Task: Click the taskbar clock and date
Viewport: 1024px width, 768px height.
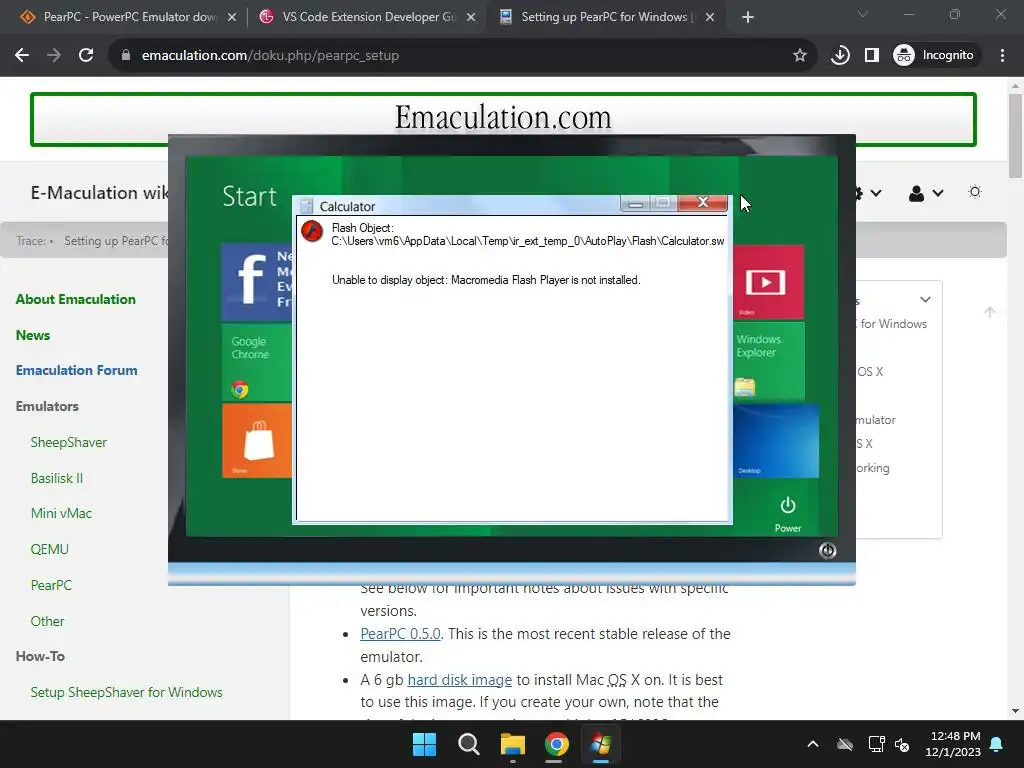Action: point(953,744)
